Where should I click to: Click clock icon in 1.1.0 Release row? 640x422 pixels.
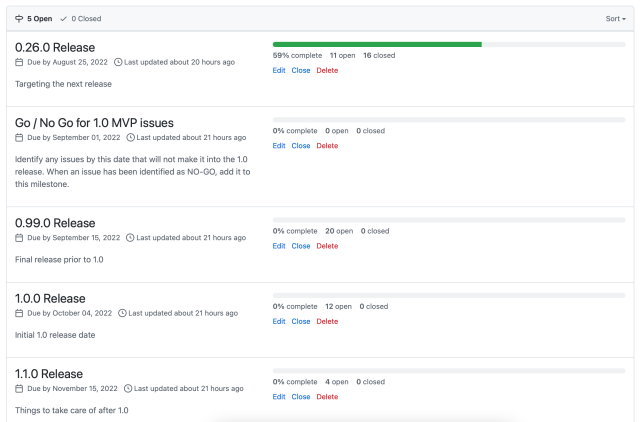[128, 389]
